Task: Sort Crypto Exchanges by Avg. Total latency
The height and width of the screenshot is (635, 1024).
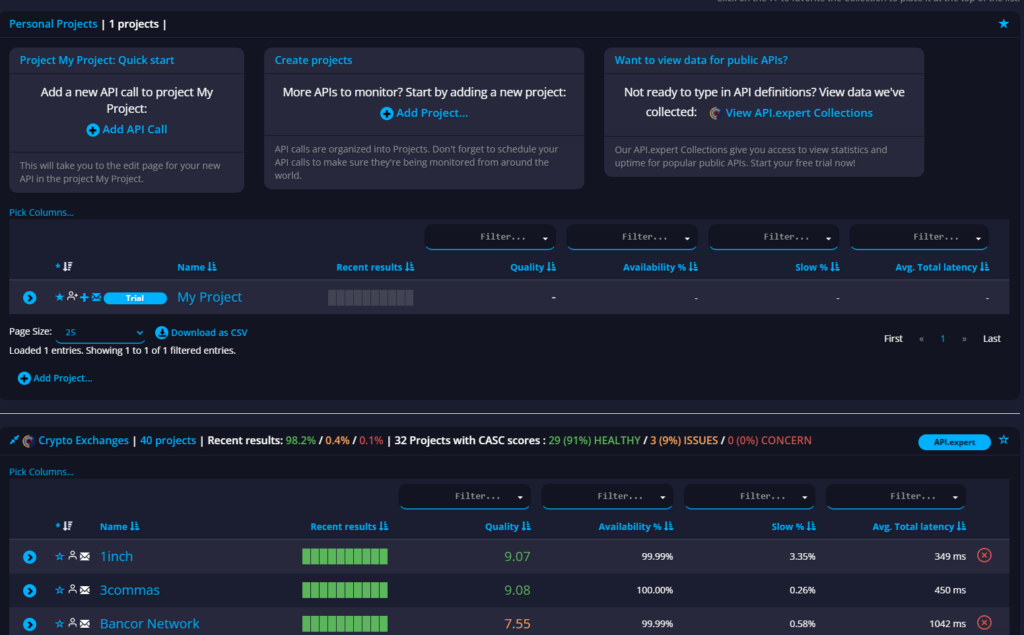Action: 919,526
